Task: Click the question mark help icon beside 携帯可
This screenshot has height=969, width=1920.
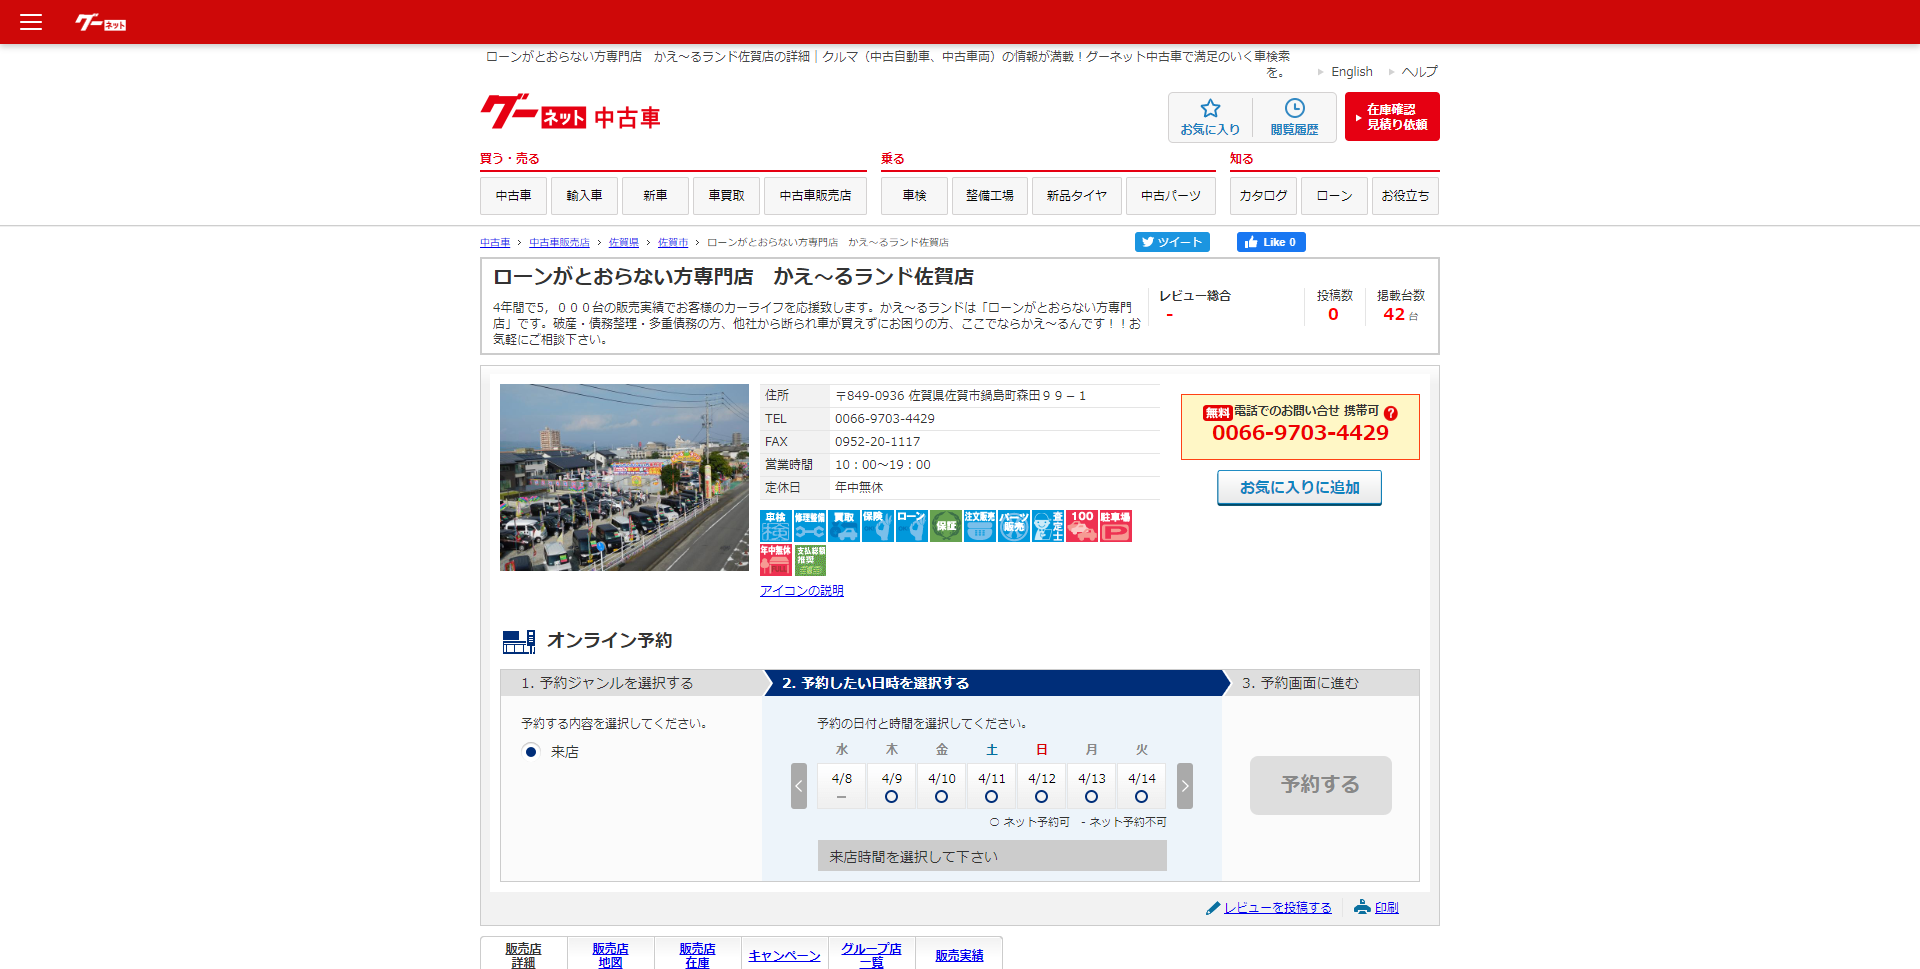Action: (1390, 413)
